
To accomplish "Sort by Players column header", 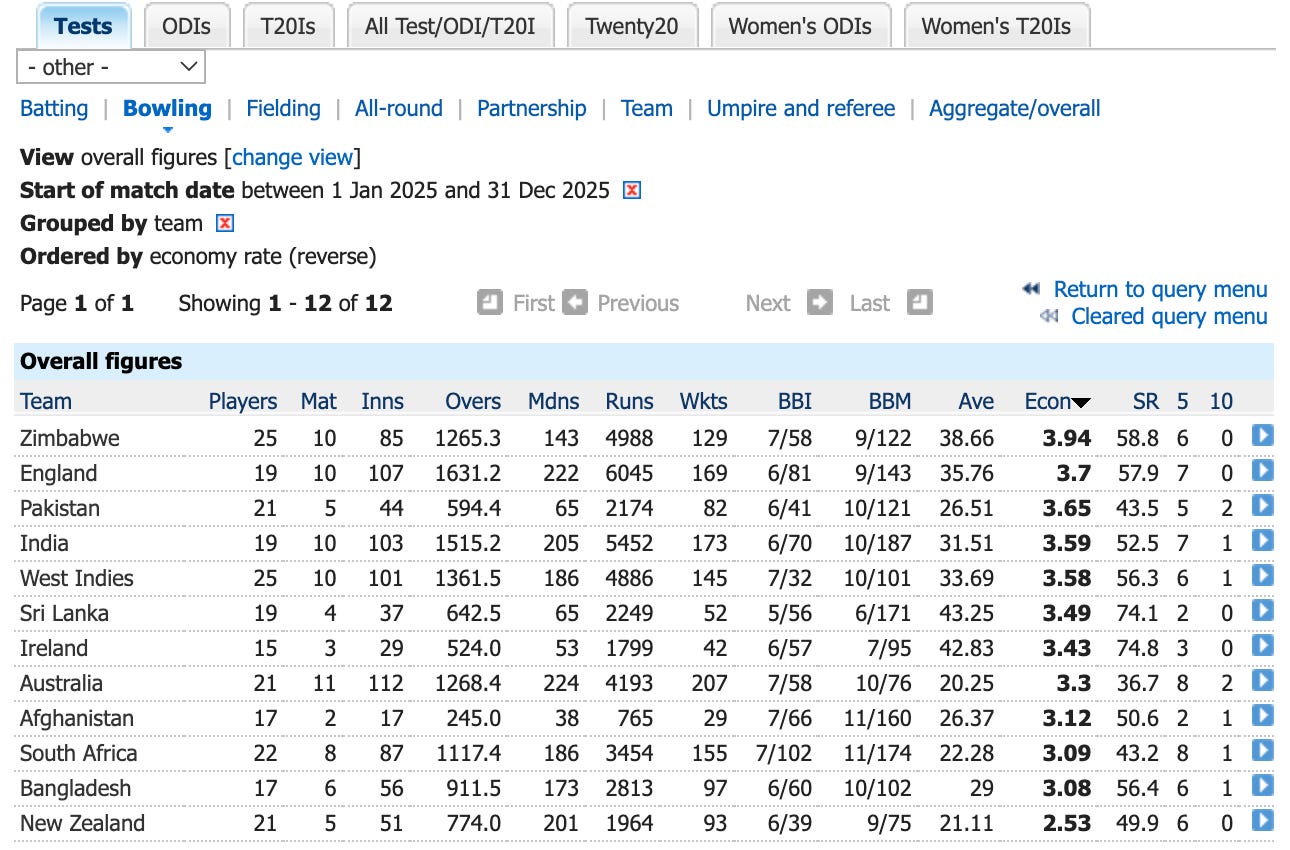I will click(x=243, y=402).
